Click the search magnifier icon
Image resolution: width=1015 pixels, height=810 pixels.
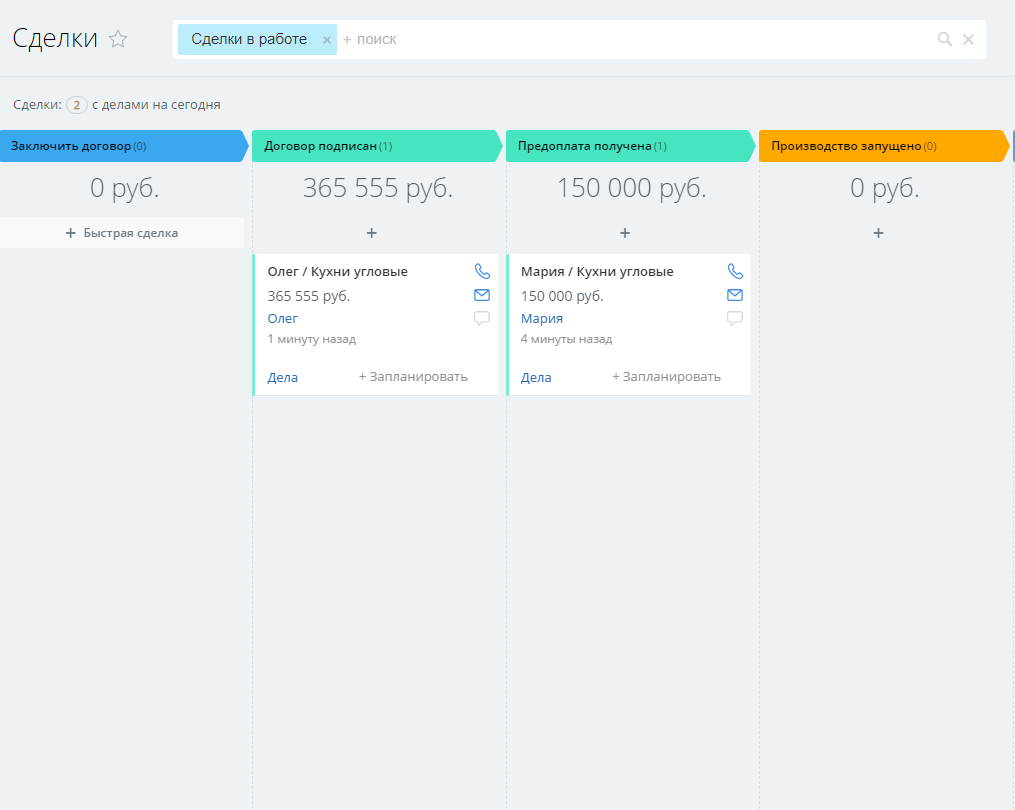click(944, 39)
